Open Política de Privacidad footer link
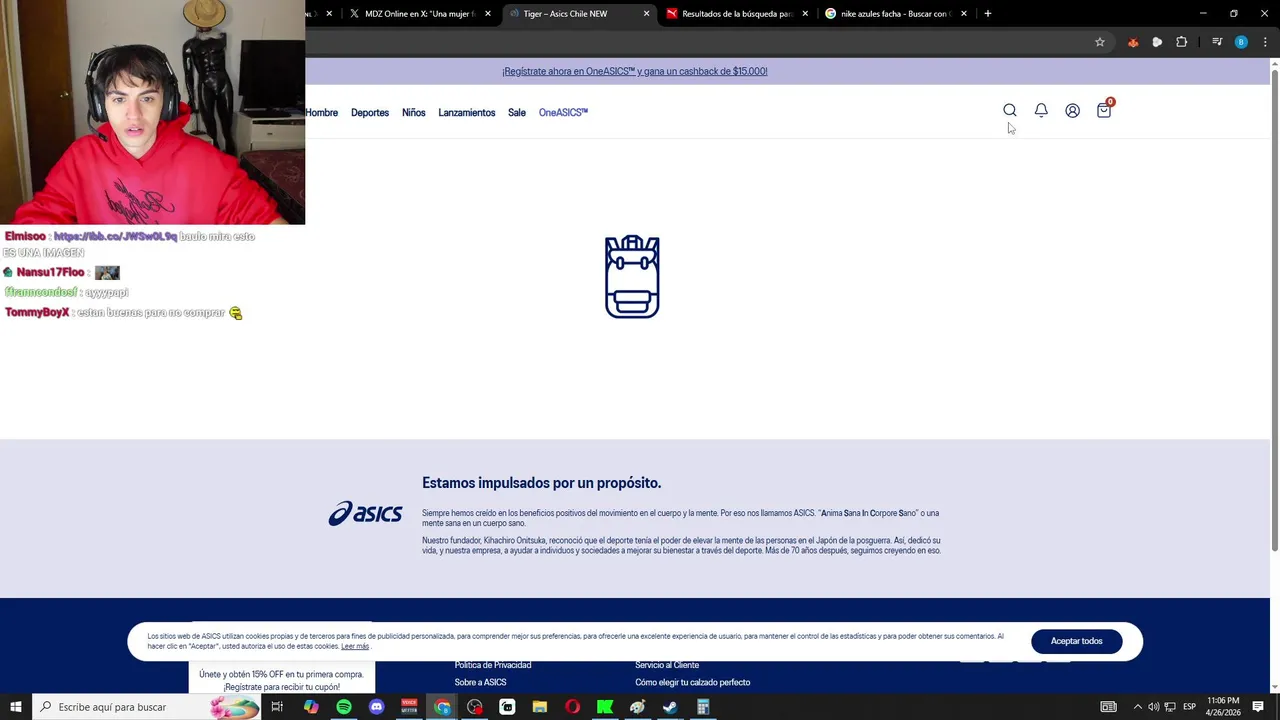This screenshot has height=720, width=1280. [493, 665]
